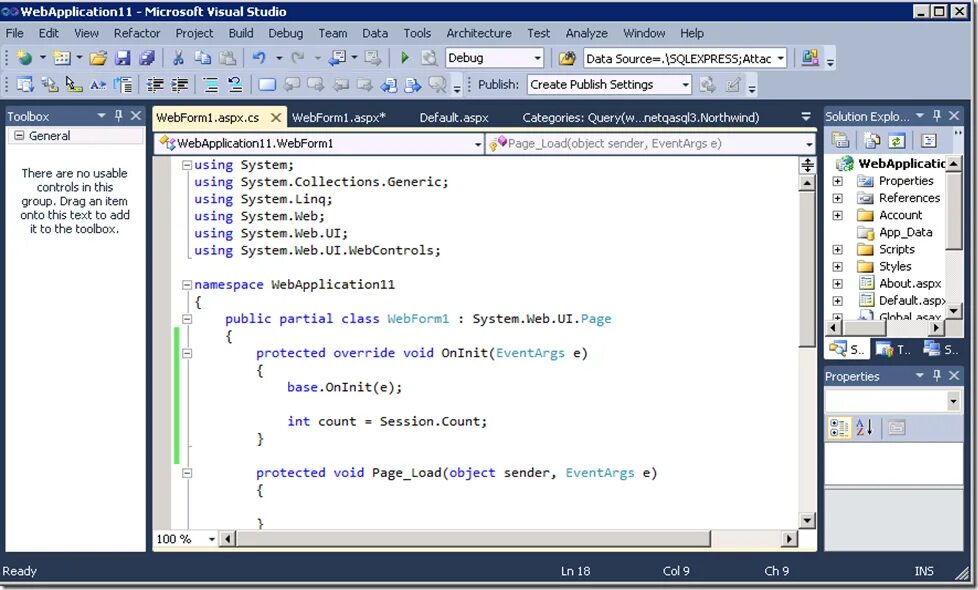Click Show All Files in Solution Explorer
The image size is (978, 590).
[x=871, y=141]
